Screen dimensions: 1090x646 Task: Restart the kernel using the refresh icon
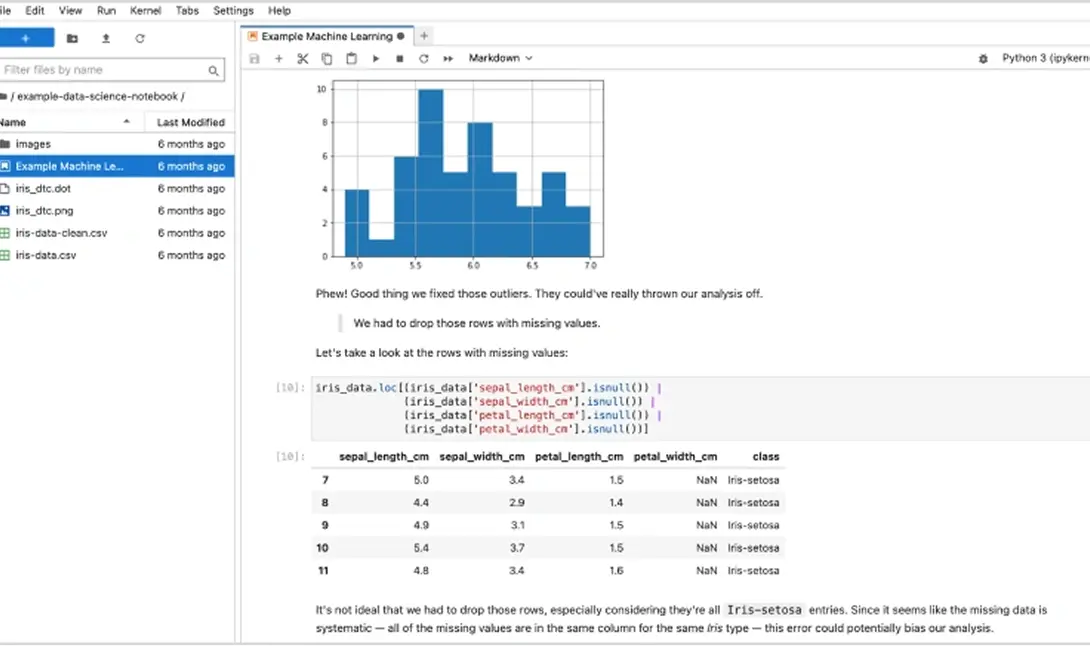click(x=423, y=59)
